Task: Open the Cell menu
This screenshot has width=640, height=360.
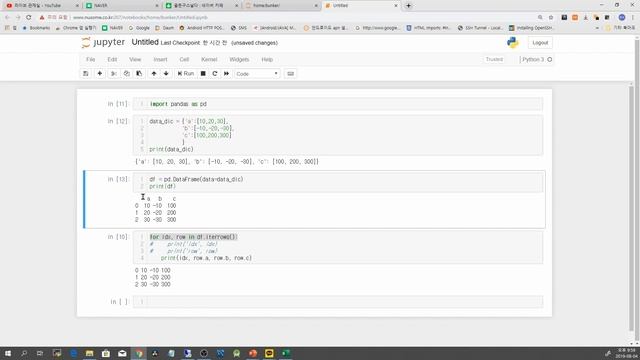Action: point(184,60)
